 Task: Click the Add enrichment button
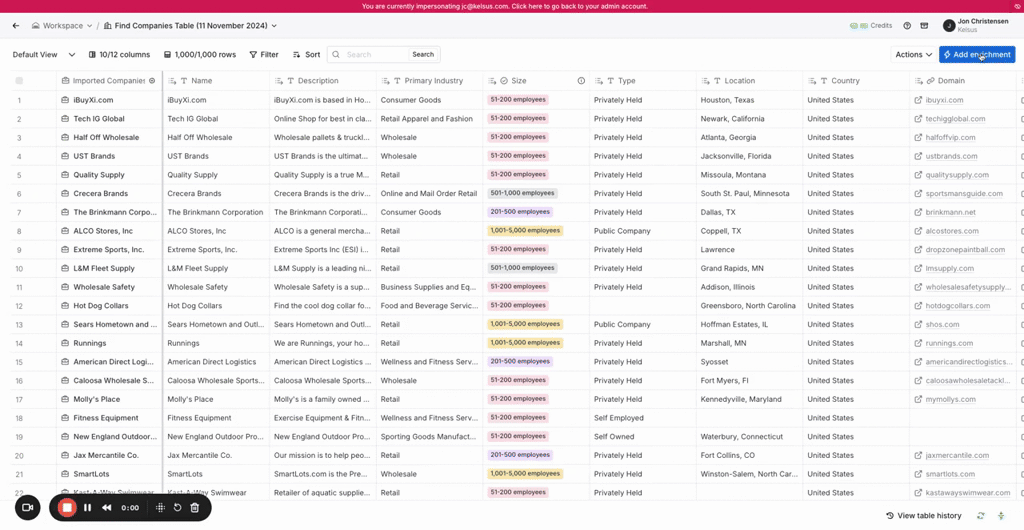976,55
